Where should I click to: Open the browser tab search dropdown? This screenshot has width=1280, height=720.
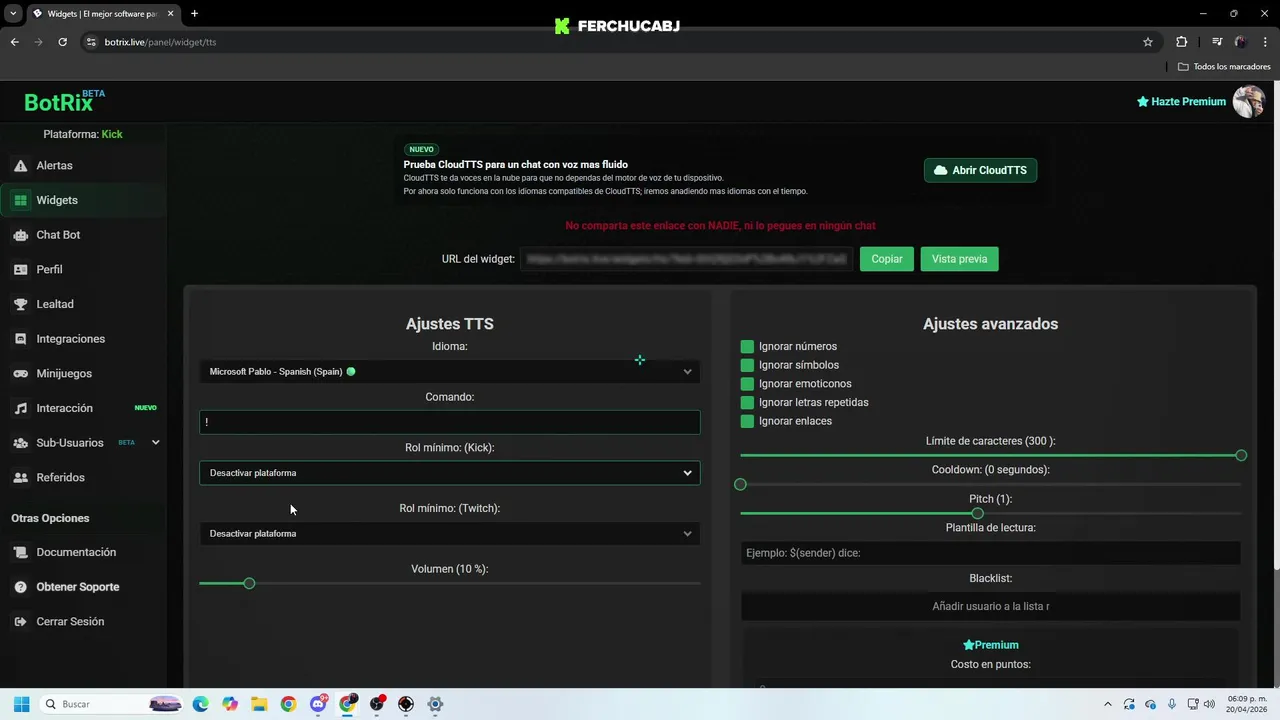13,14
